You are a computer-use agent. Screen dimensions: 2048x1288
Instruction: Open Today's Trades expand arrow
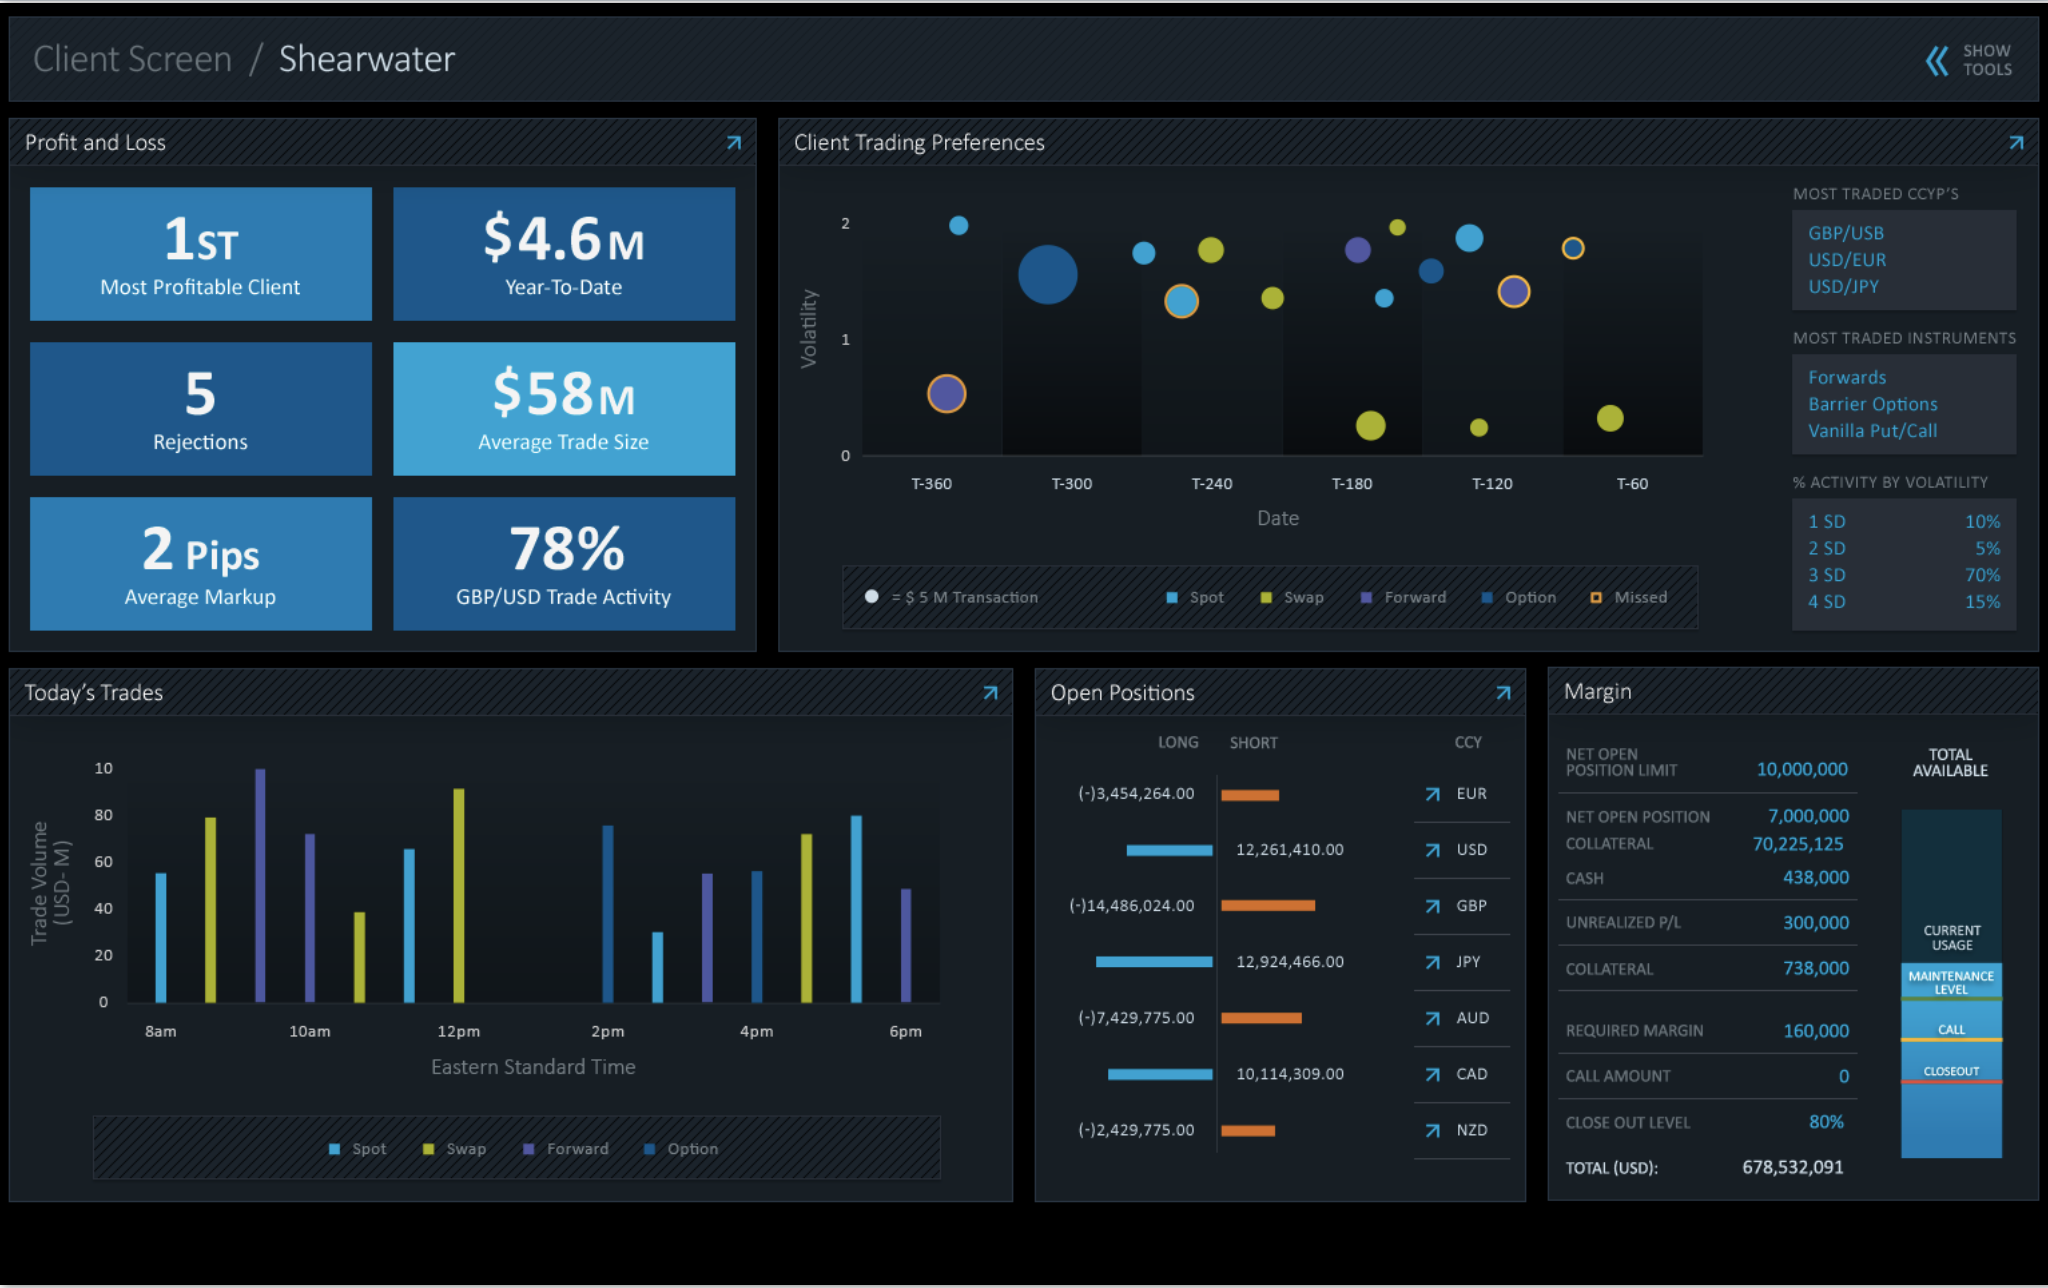(990, 693)
